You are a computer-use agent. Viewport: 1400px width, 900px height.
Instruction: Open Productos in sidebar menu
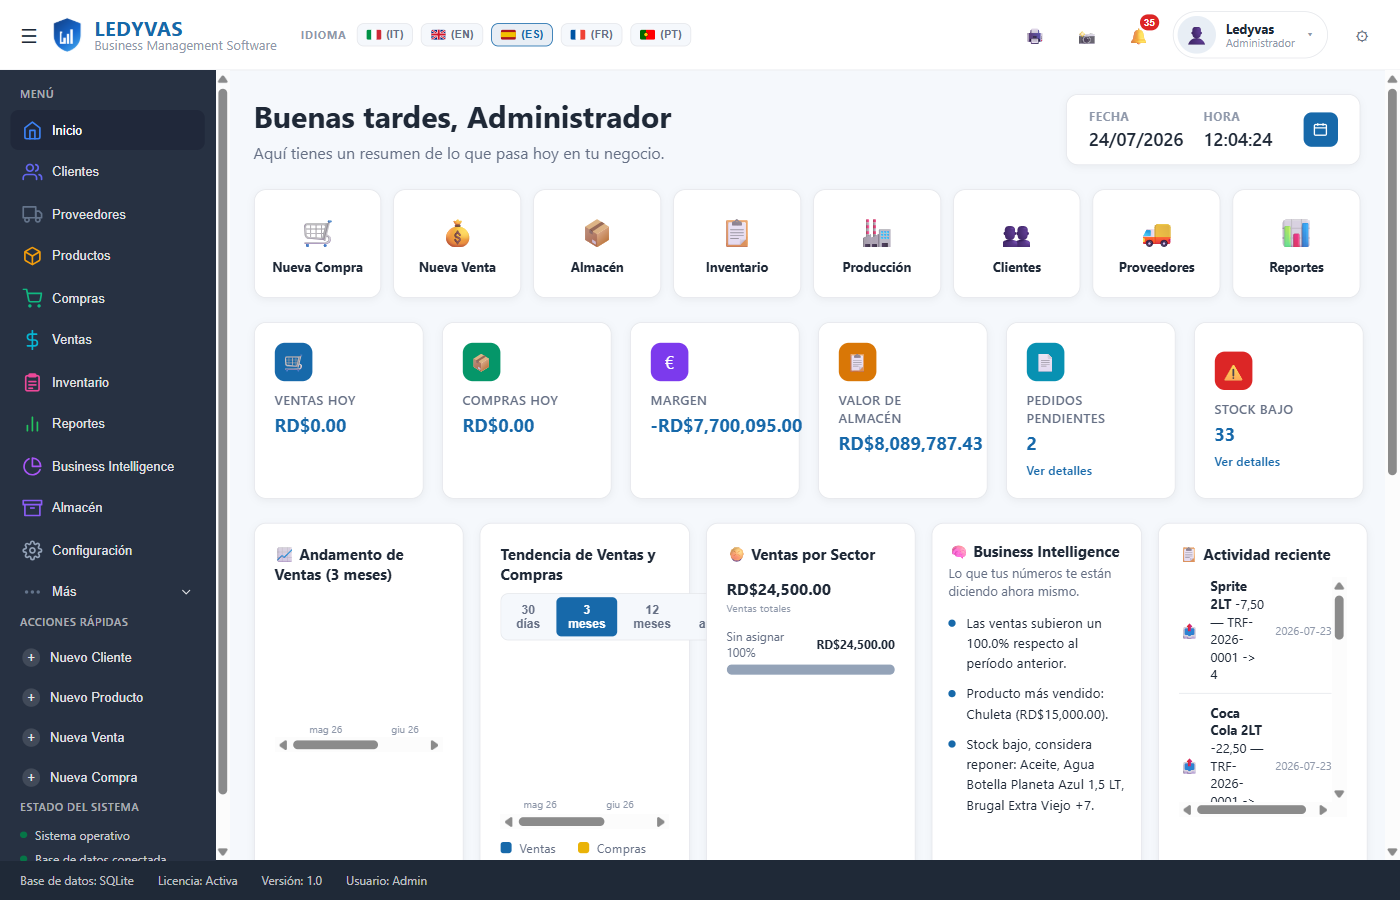coord(108,256)
